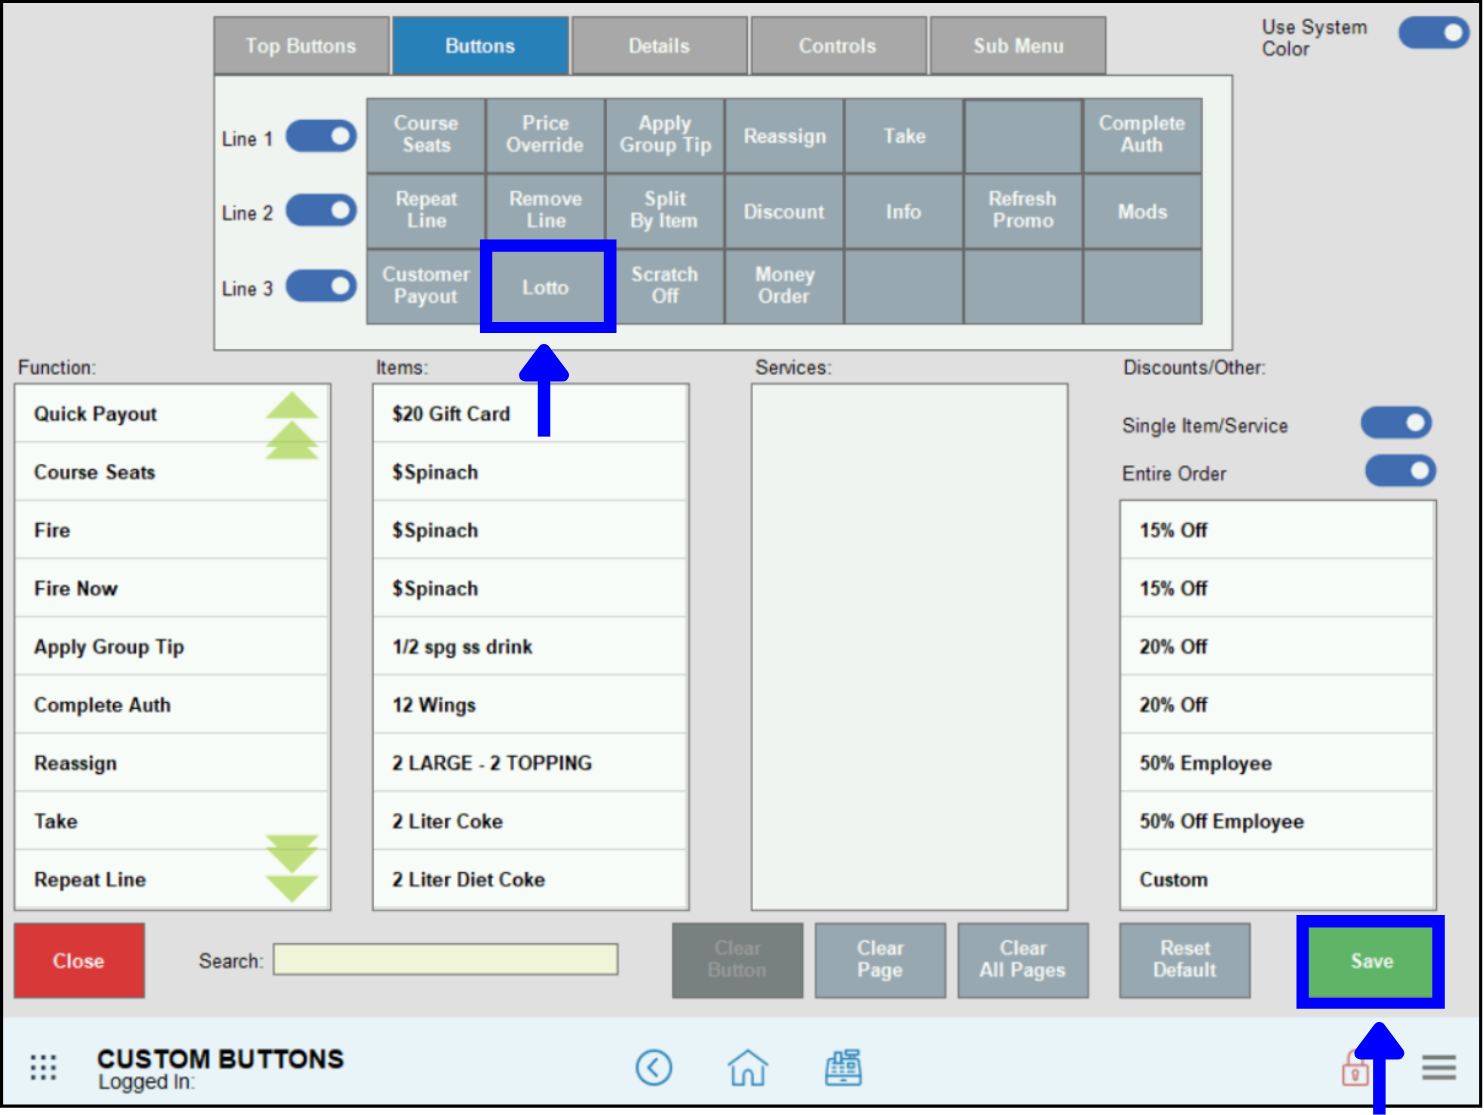Choose the 50% Employee discount

pyautogui.click(x=1277, y=762)
